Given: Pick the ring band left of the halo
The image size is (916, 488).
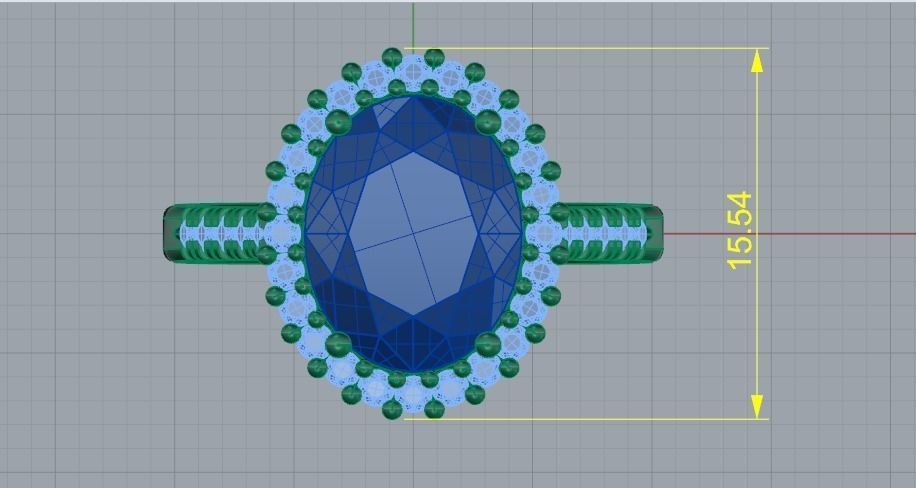Looking at the screenshot, I should (214, 233).
